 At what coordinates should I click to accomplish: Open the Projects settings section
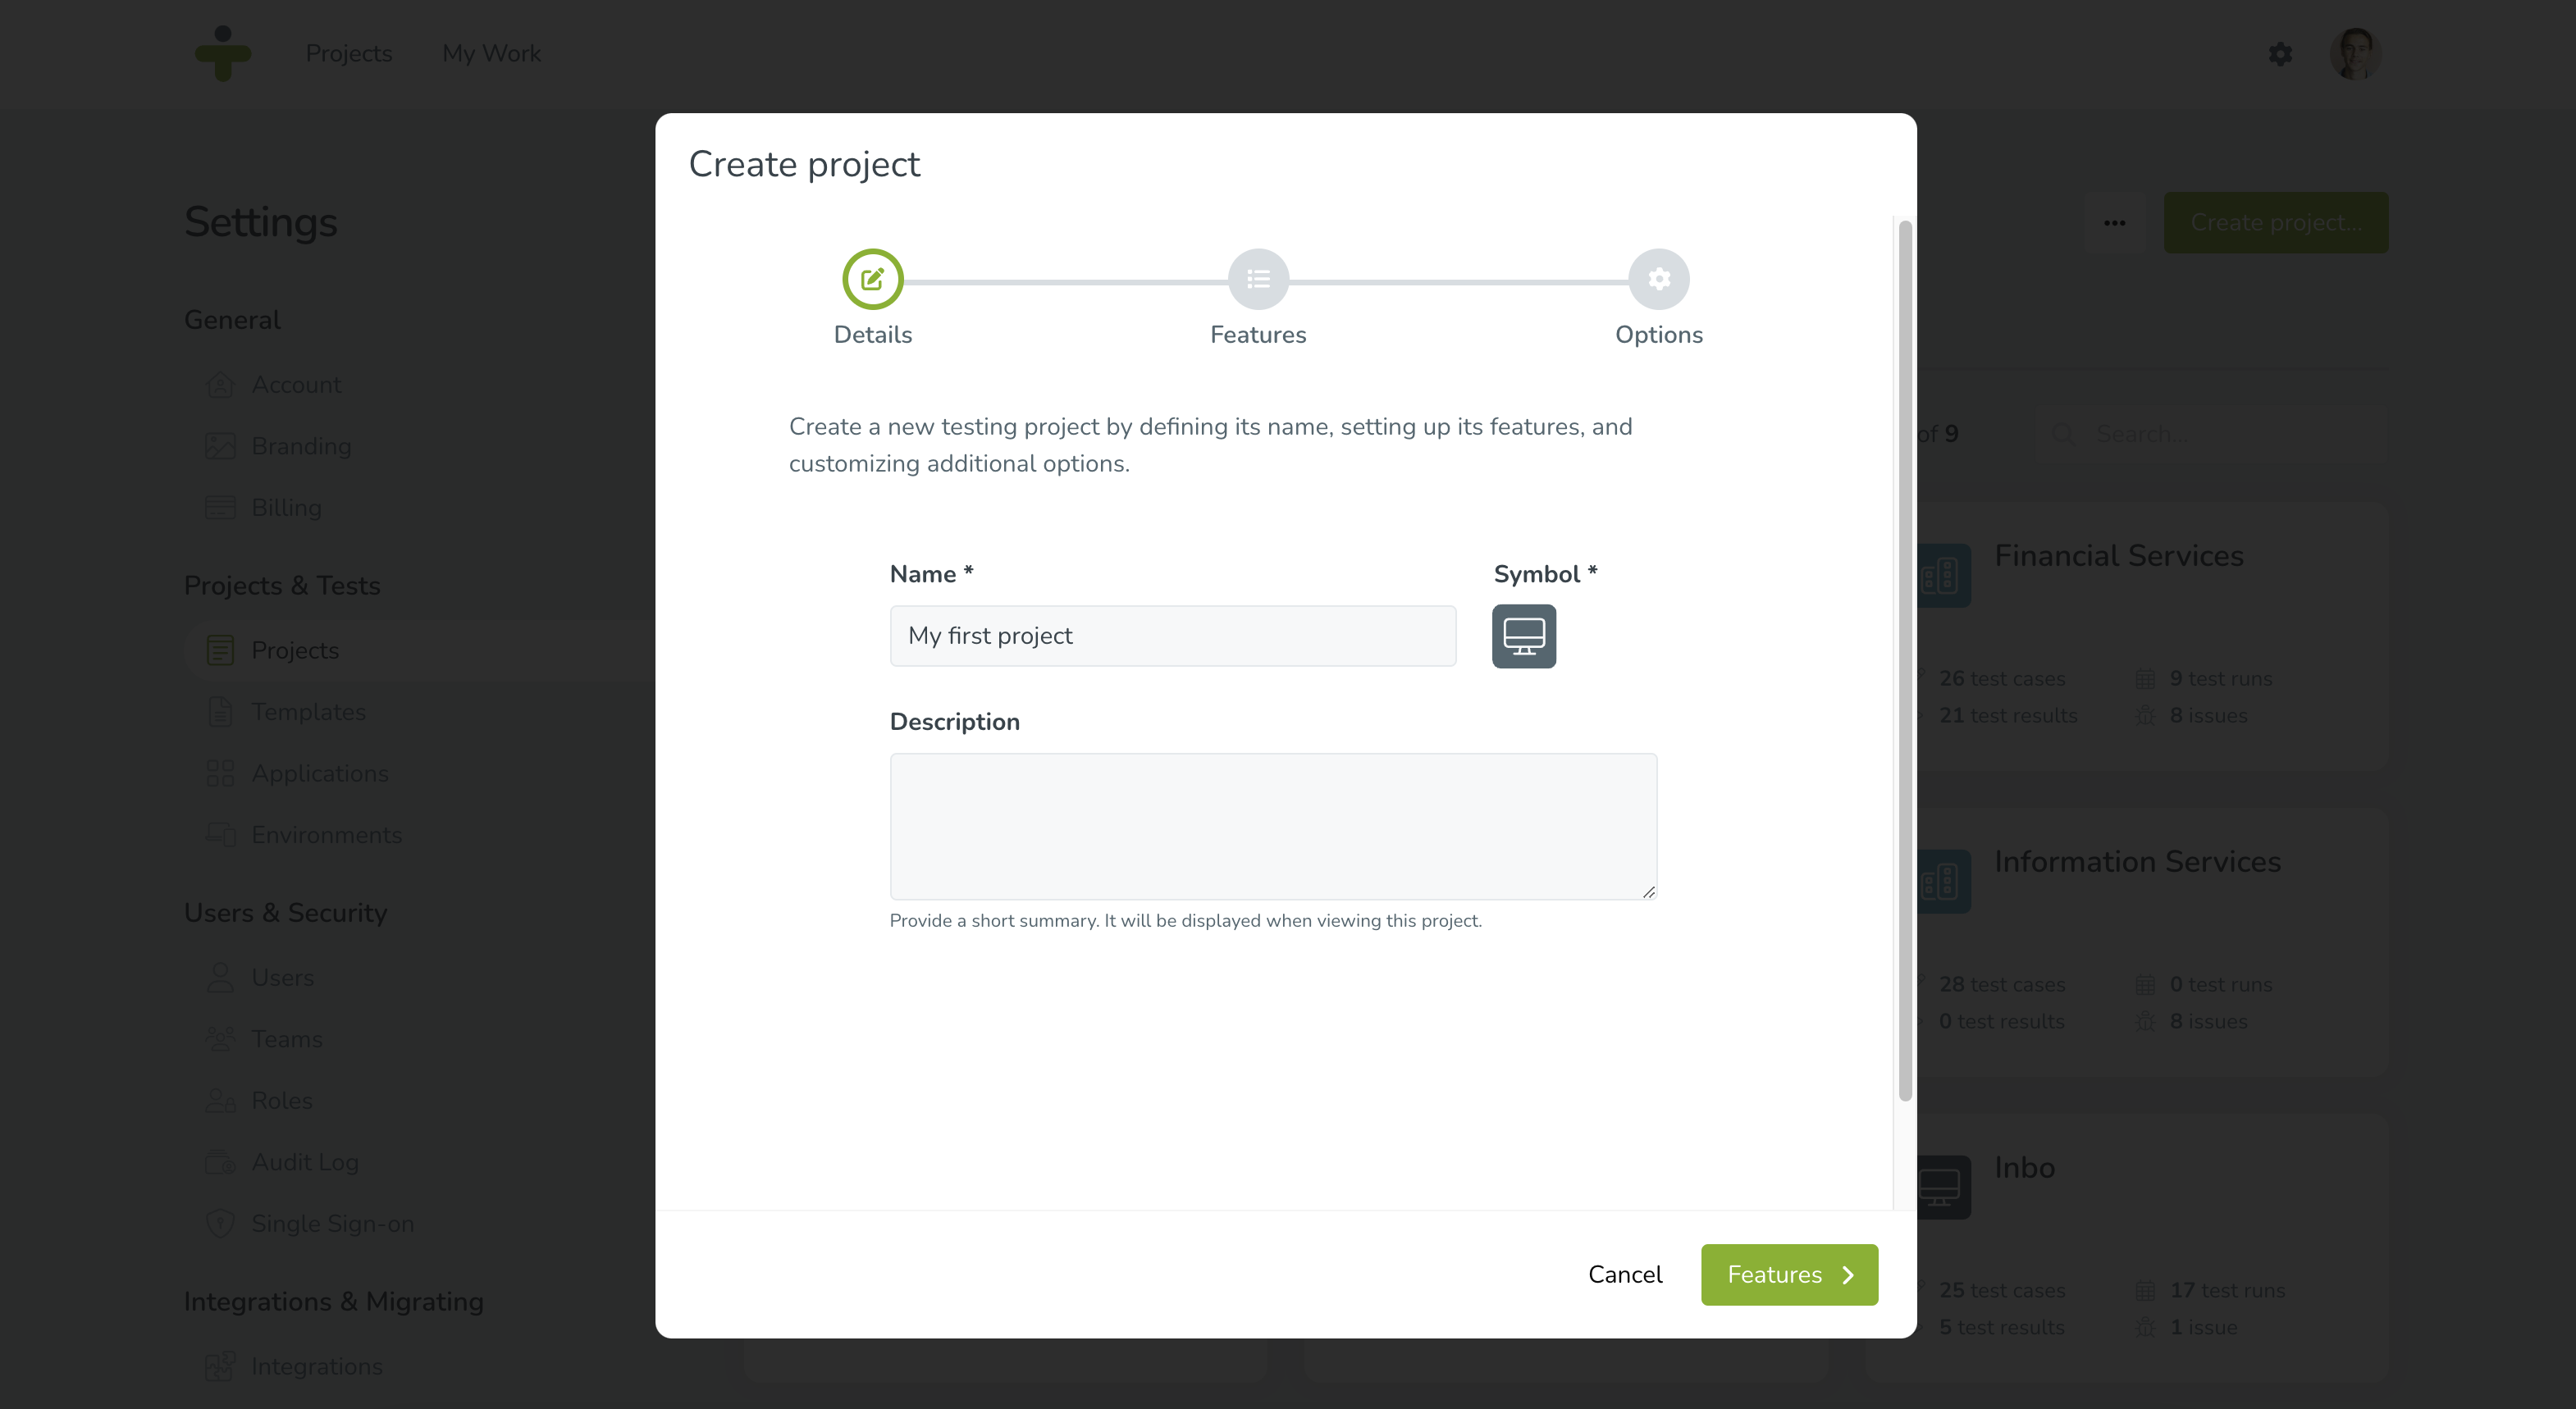[x=295, y=649]
